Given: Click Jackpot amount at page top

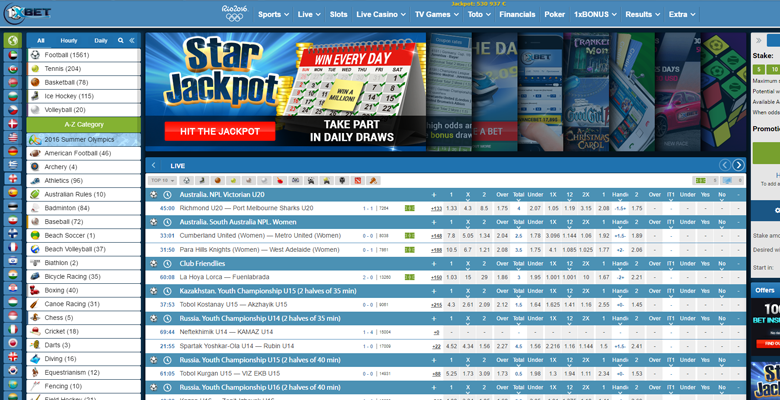Looking at the screenshot, I should coord(479,3).
